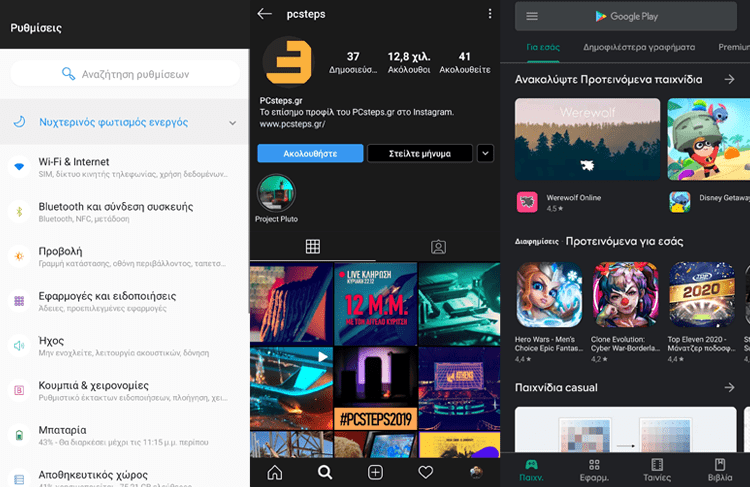View the 12,8 χιλ. Ακόλουθοι followers
The image size is (750, 487).
409,63
